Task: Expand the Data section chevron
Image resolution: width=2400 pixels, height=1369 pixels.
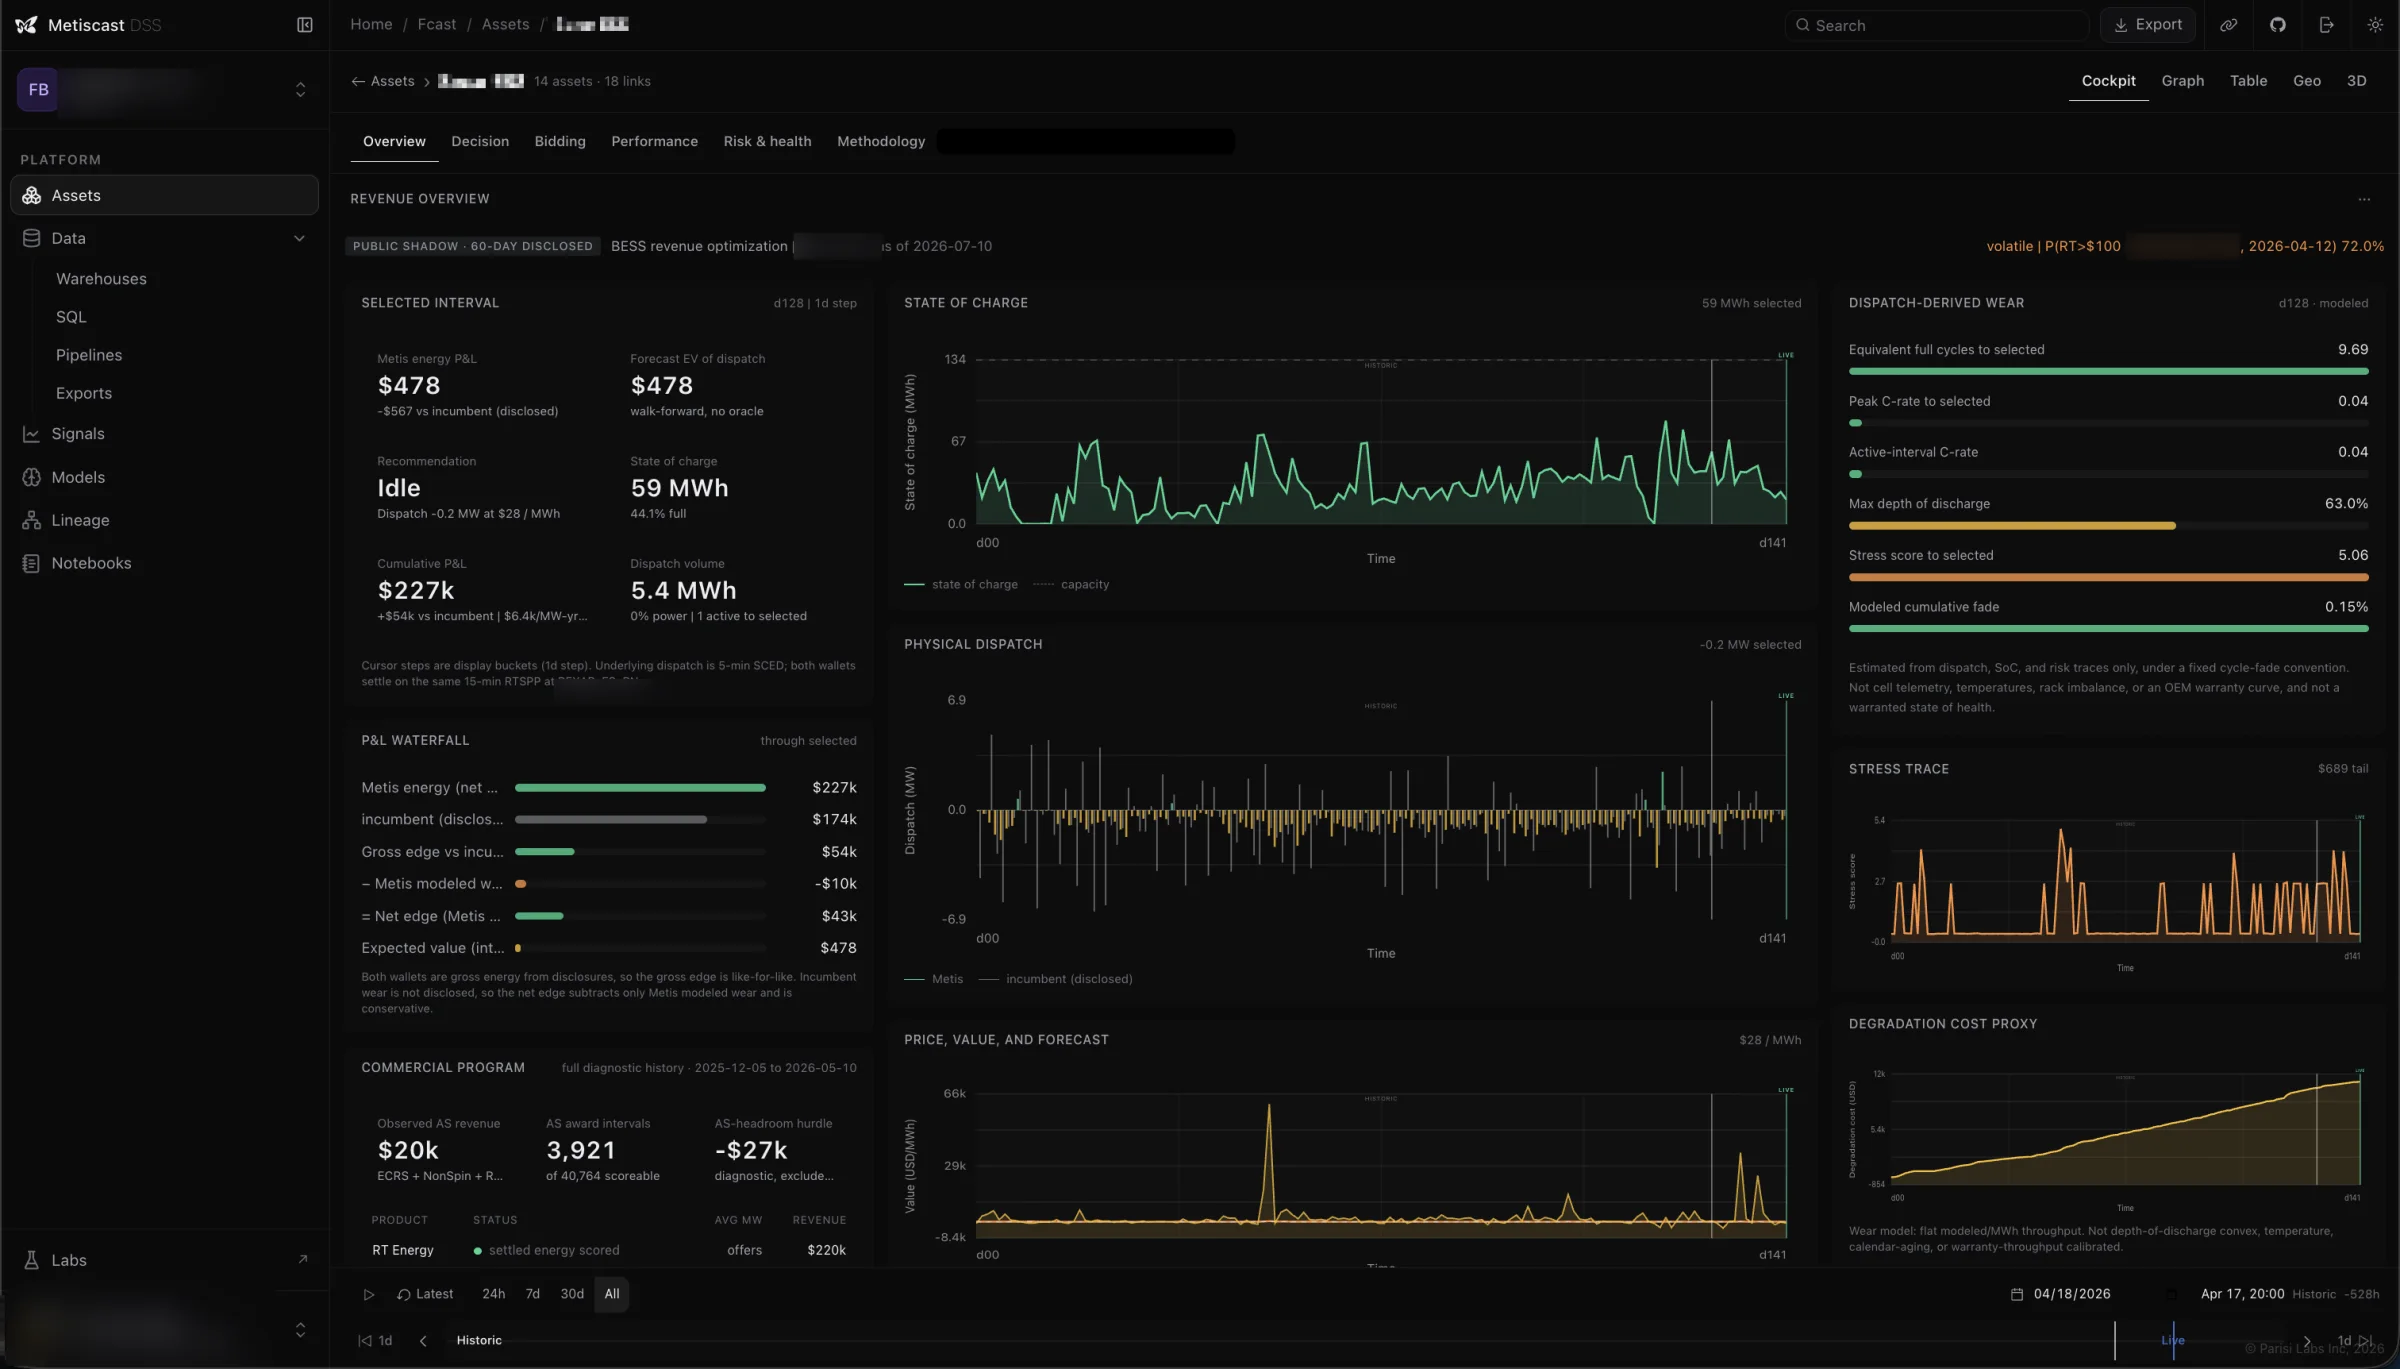Action: [x=299, y=238]
